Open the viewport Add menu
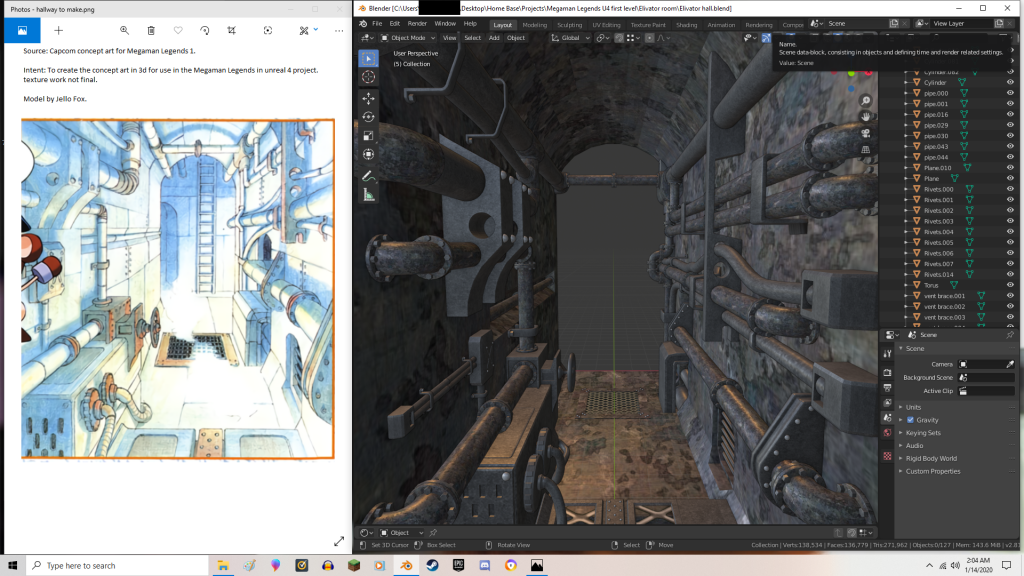The width and height of the screenshot is (1024, 576). (494, 38)
